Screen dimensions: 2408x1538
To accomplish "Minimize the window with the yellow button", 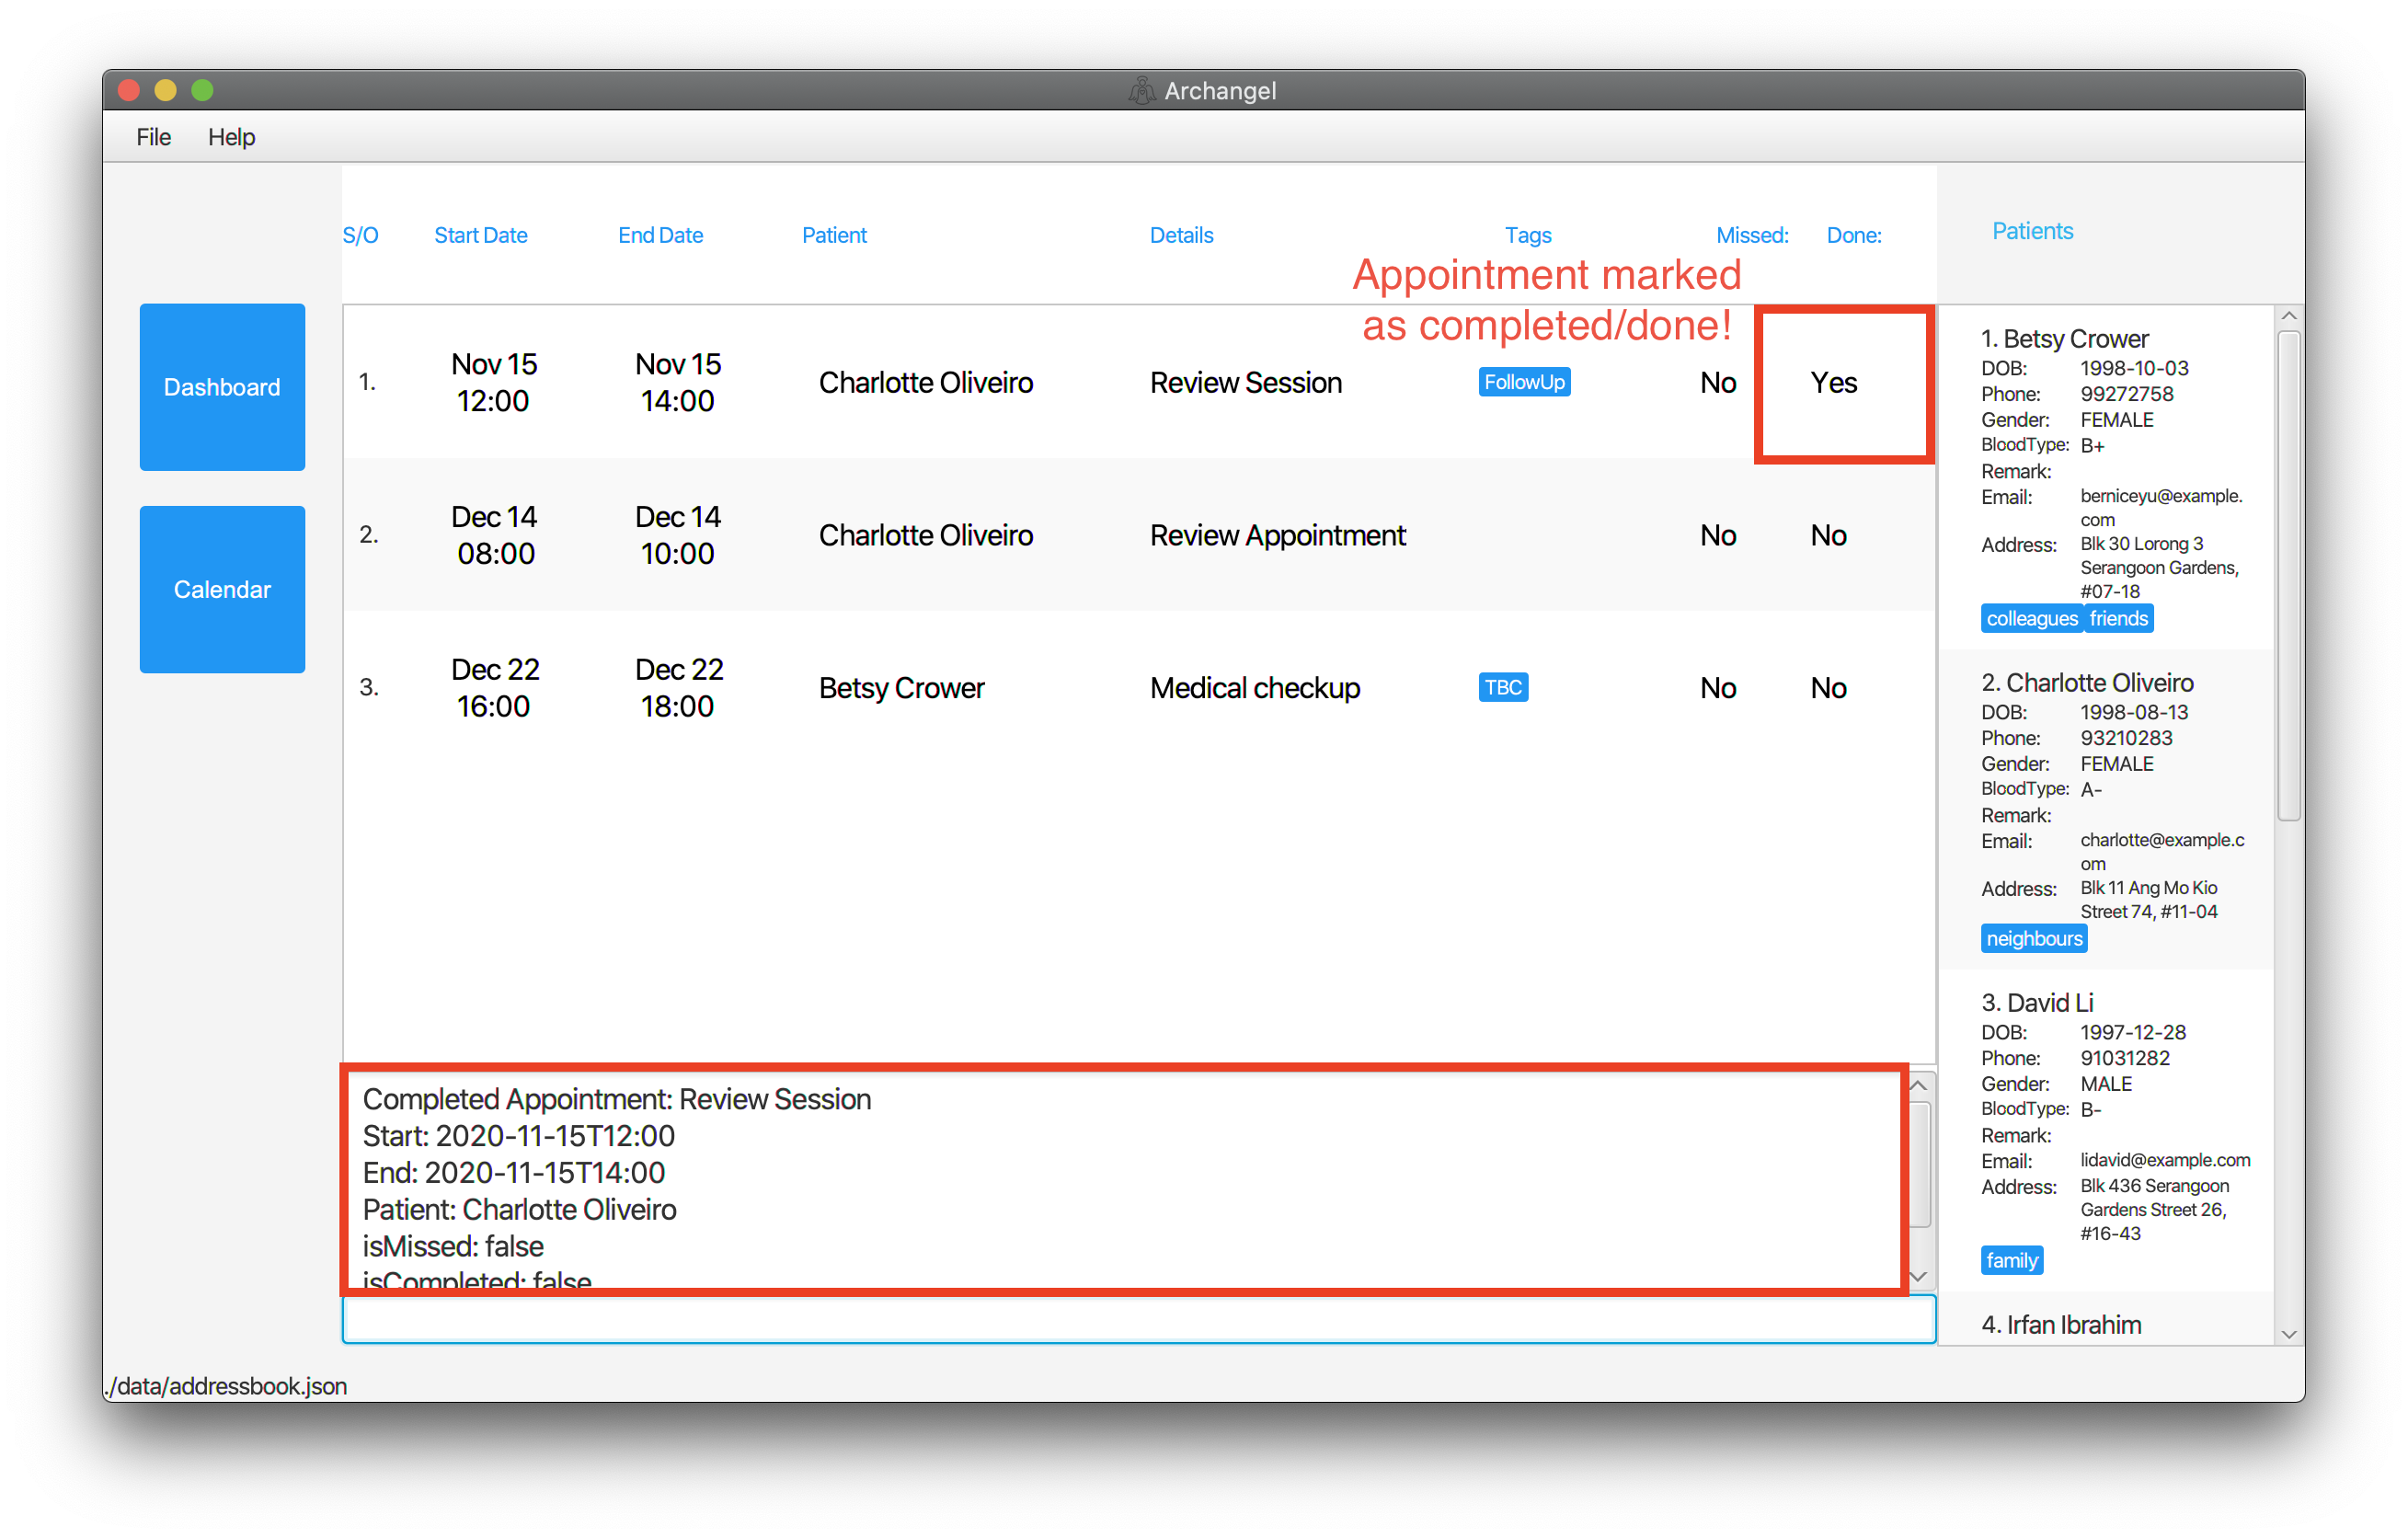I will [x=165, y=90].
